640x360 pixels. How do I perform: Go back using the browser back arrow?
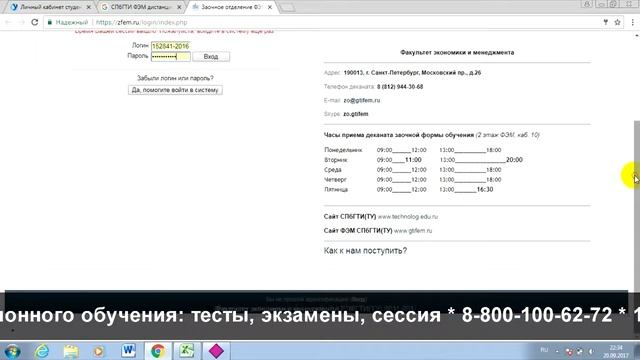tap(8, 22)
